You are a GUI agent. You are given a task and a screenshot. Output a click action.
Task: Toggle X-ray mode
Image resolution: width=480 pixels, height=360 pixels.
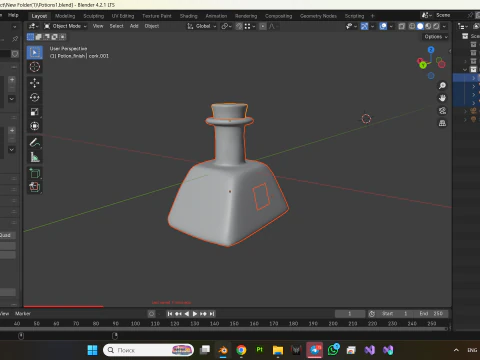coord(402,26)
